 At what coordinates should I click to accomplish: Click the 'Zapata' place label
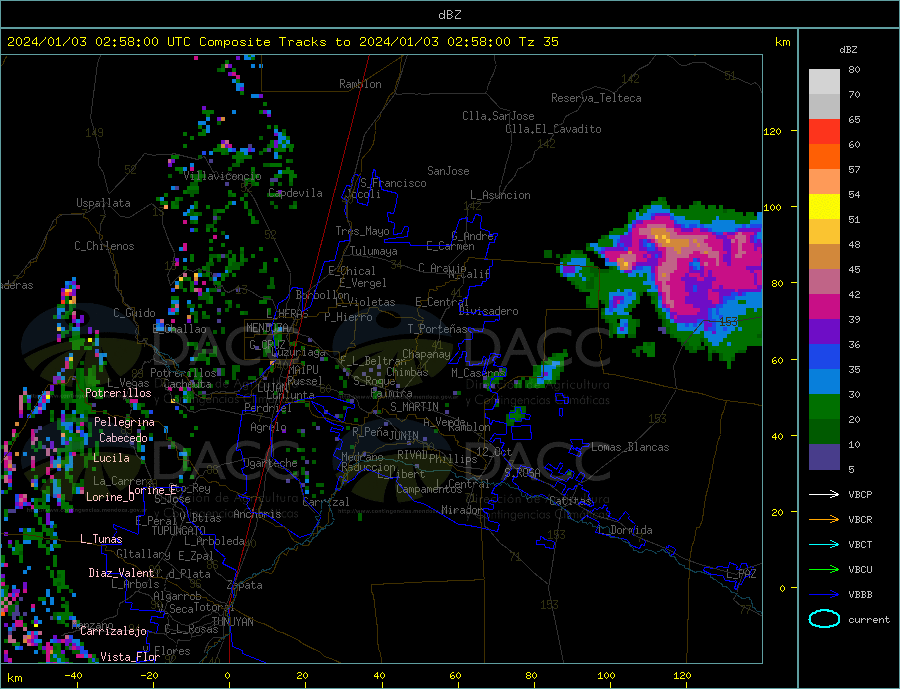point(245,585)
